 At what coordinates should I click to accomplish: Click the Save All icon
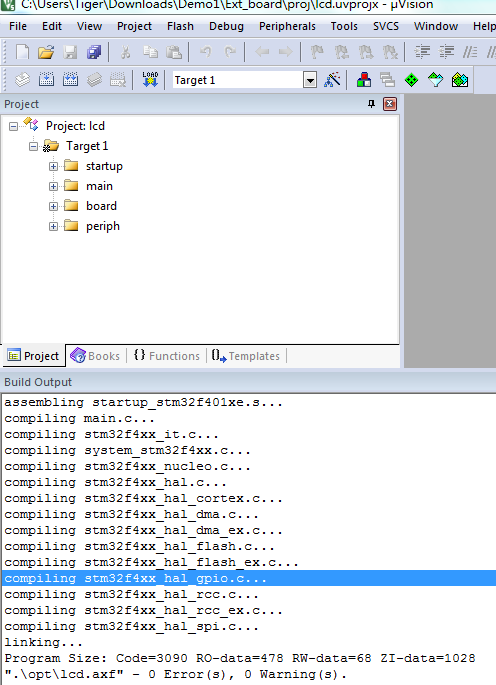(x=94, y=52)
